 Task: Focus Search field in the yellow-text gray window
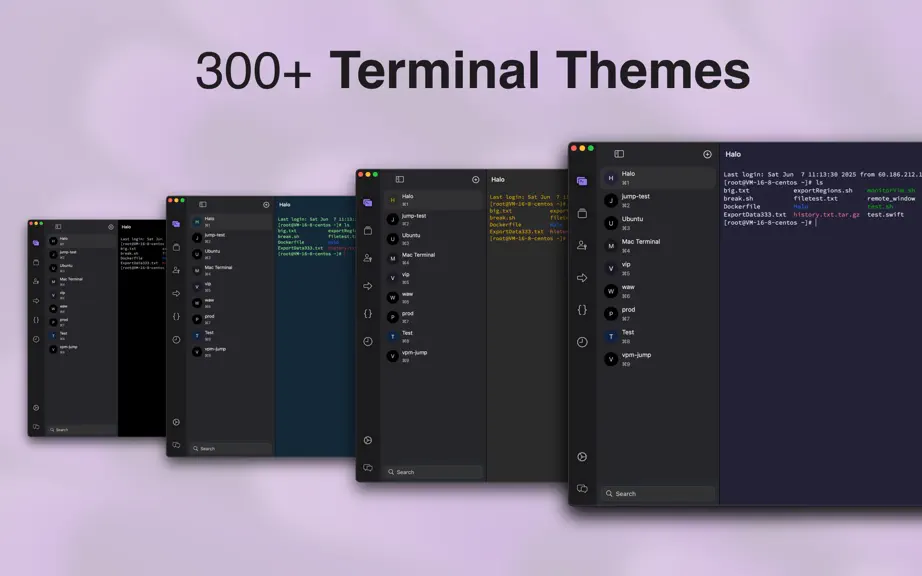433,472
